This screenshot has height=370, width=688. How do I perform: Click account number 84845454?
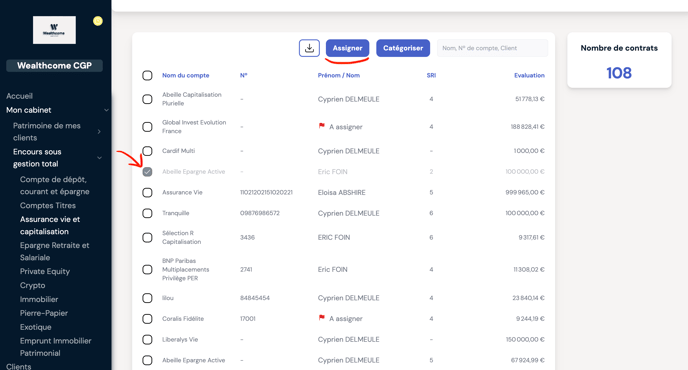[255, 298]
